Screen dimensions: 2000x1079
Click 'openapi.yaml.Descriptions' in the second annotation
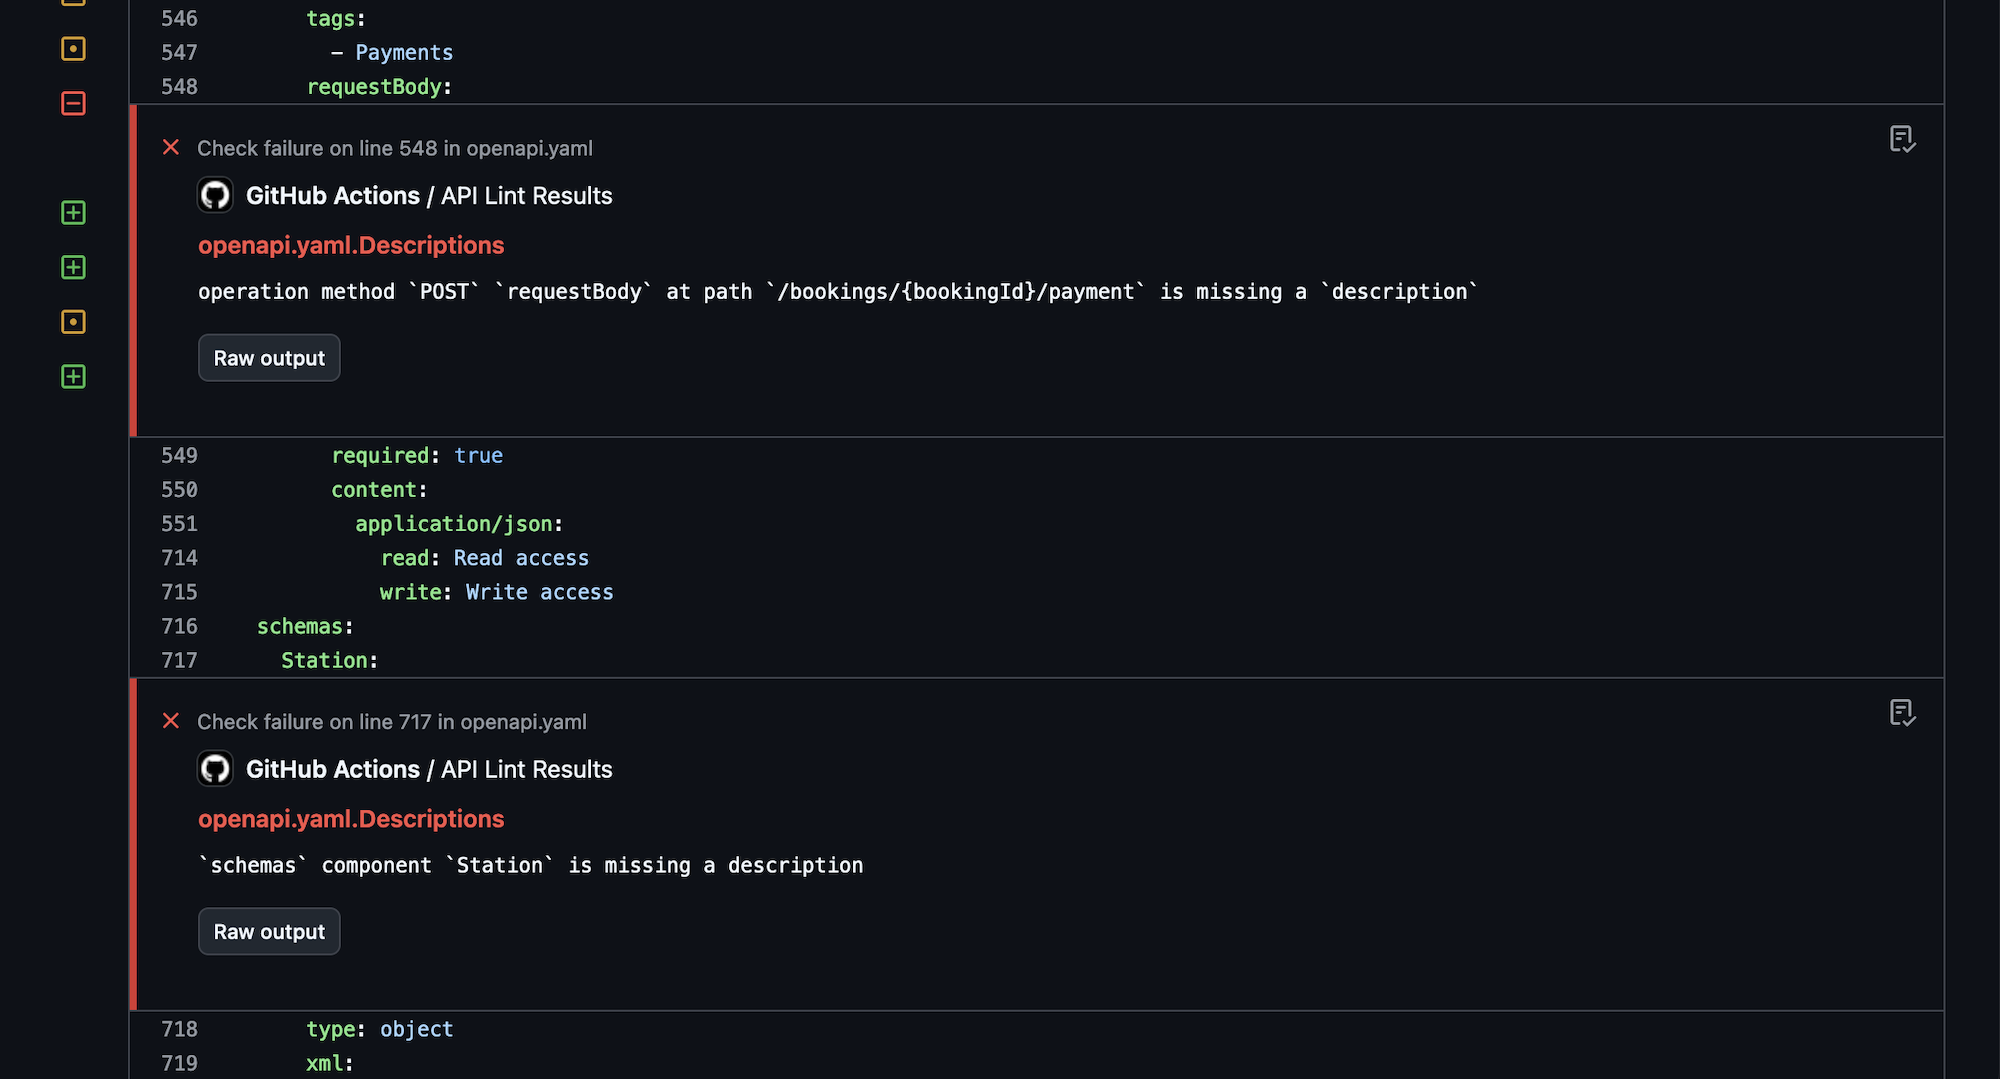click(351, 818)
